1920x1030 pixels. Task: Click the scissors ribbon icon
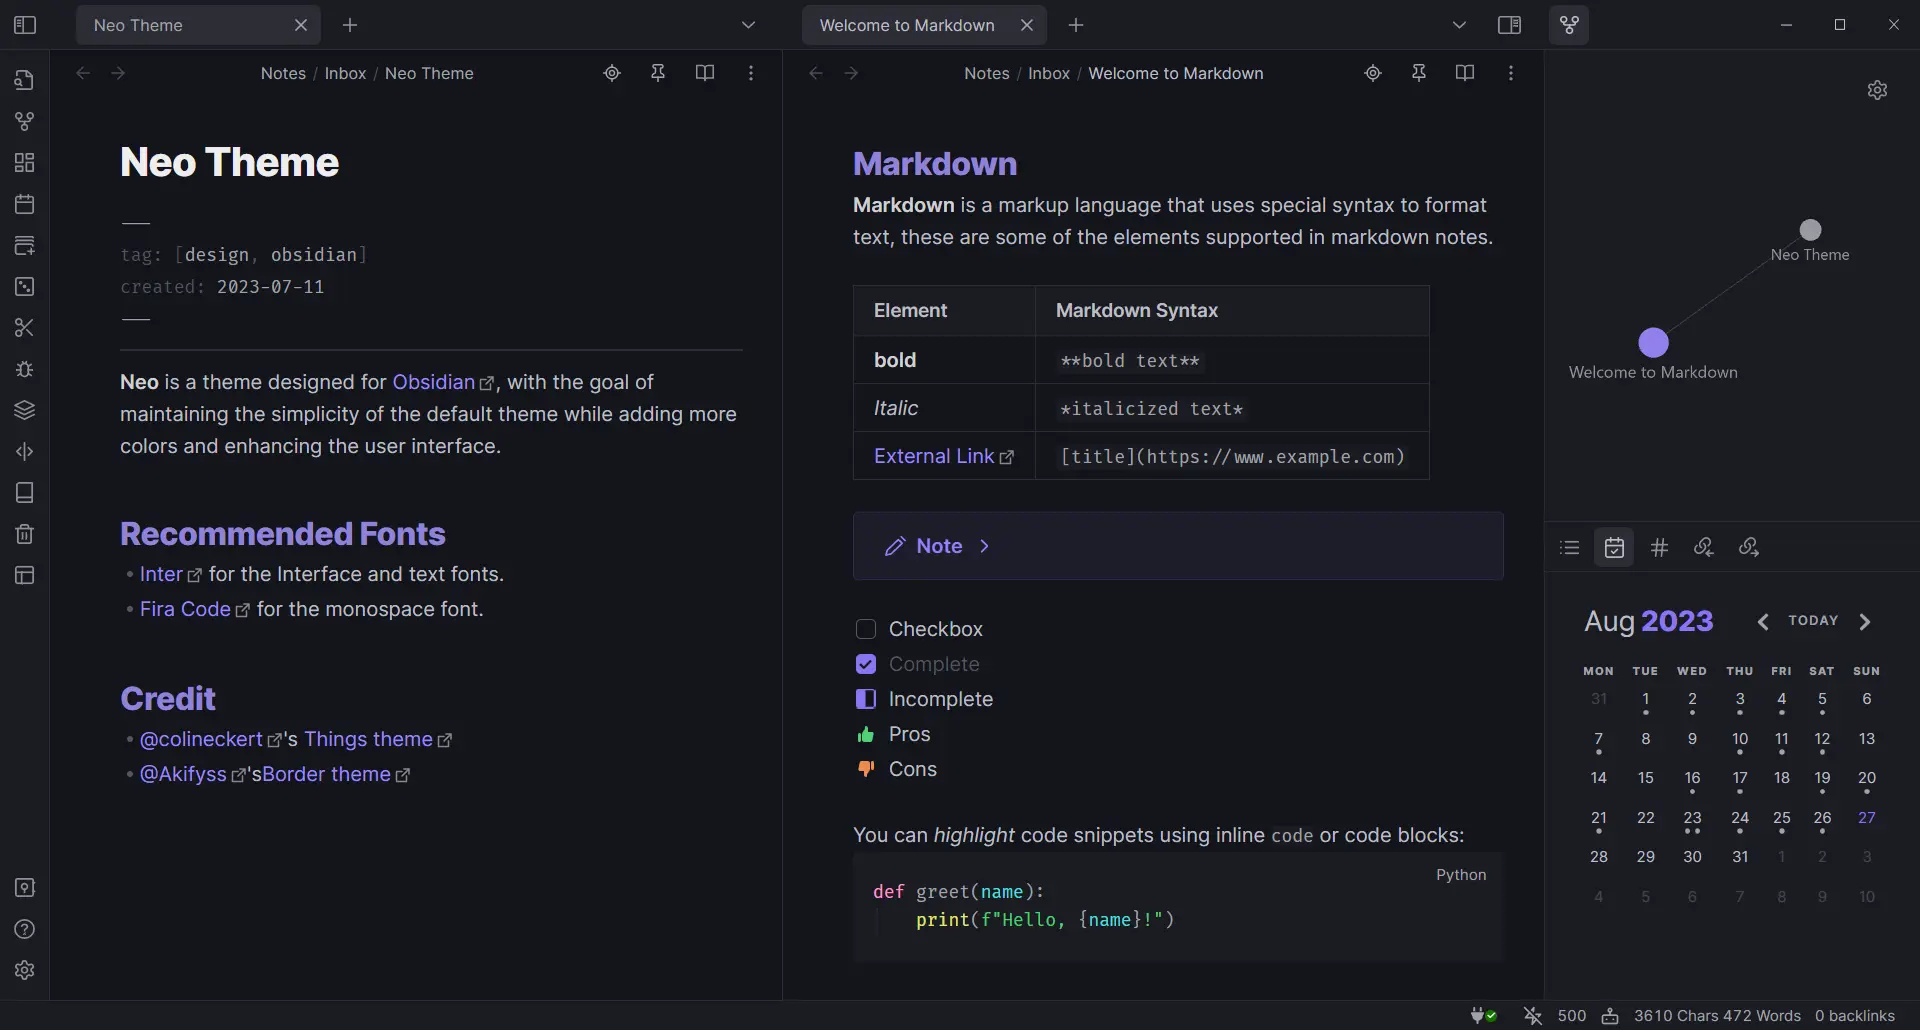pyautogui.click(x=25, y=327)
